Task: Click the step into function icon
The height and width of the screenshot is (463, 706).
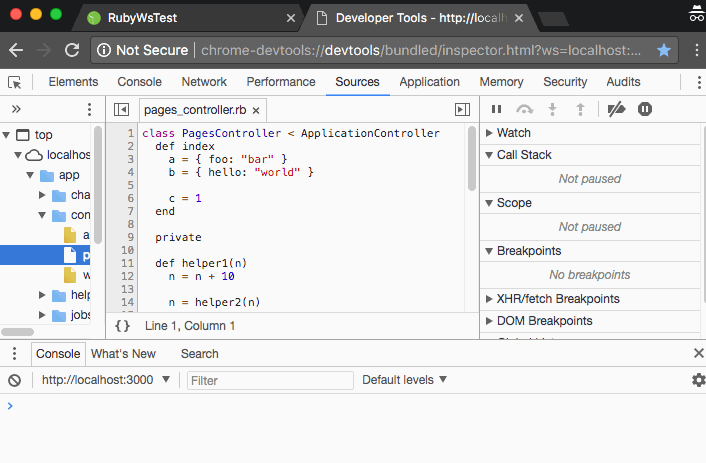Action: [x=552, y=109]
